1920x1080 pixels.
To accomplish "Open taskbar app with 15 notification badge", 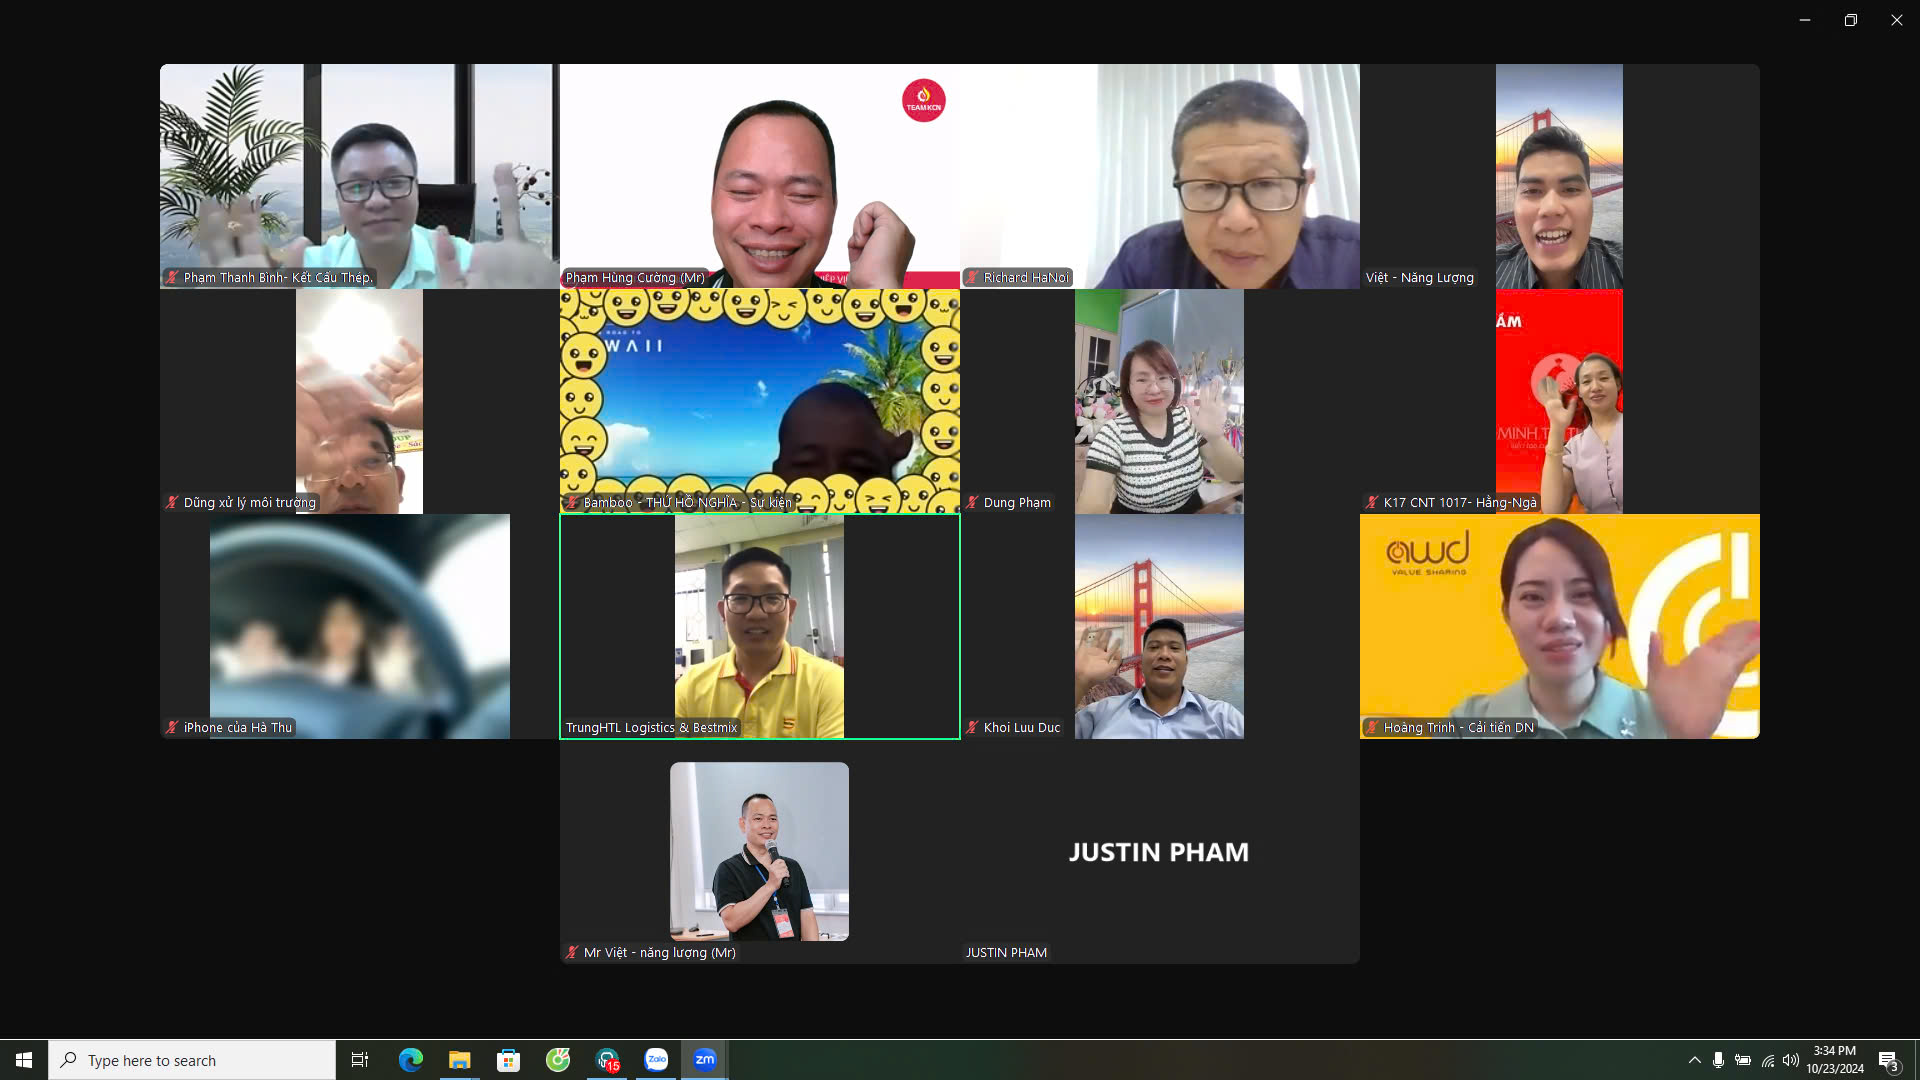I will tap(607, 1060).
